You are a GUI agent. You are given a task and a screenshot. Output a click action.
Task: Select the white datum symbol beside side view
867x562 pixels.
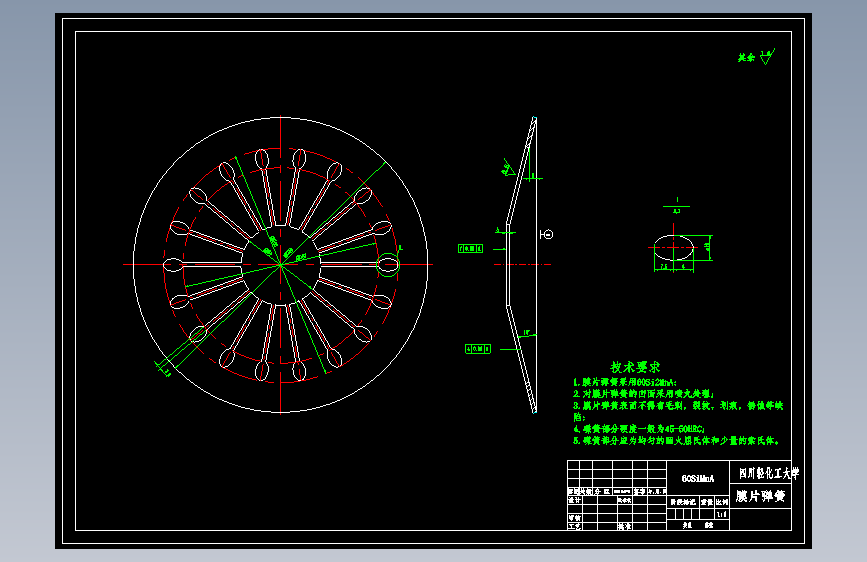(546, 235)
